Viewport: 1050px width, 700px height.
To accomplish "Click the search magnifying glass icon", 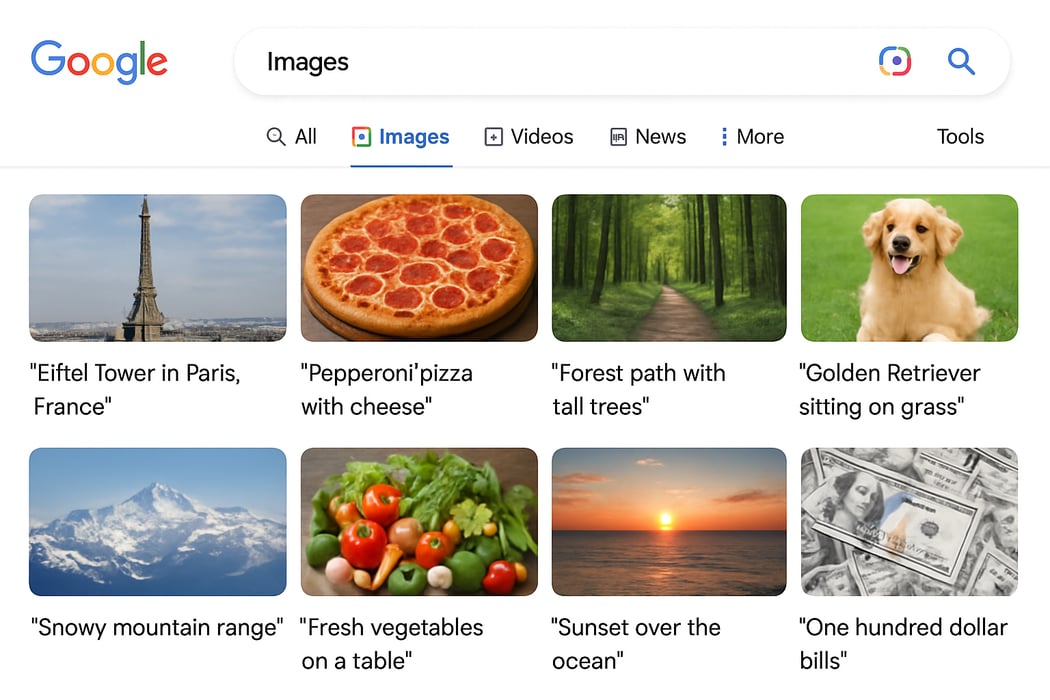I will tap(960, 61).
